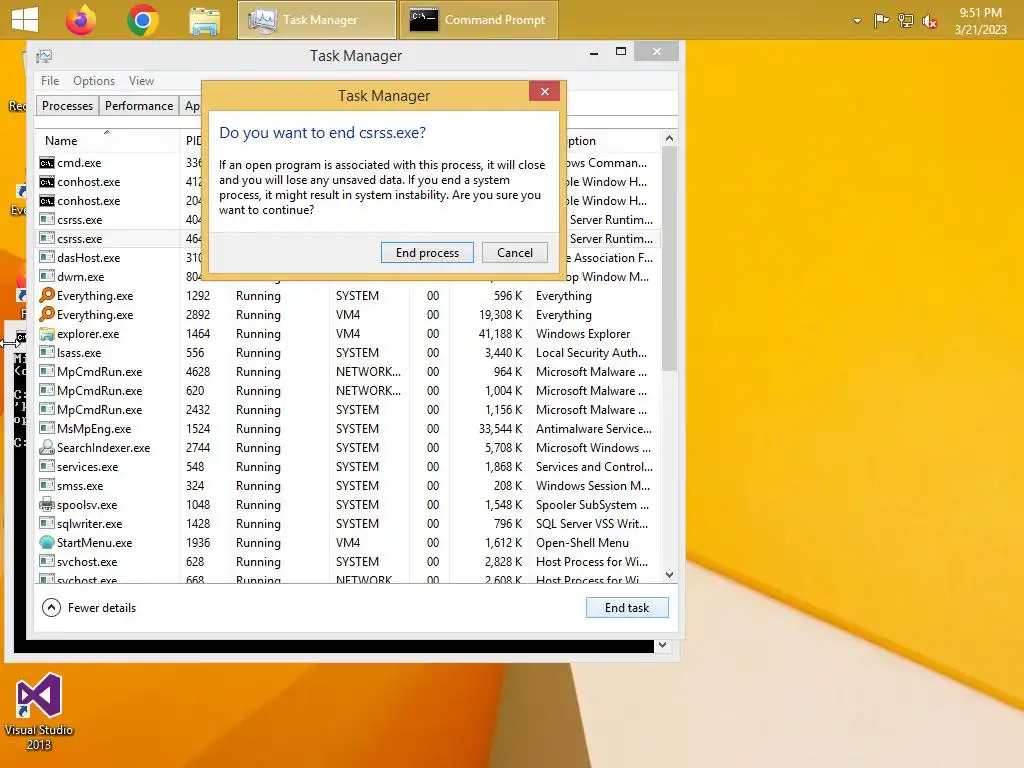Click the MsMpEng.exe process icon
This screenshot has height=768, width=1024.
tap(46, 428)
